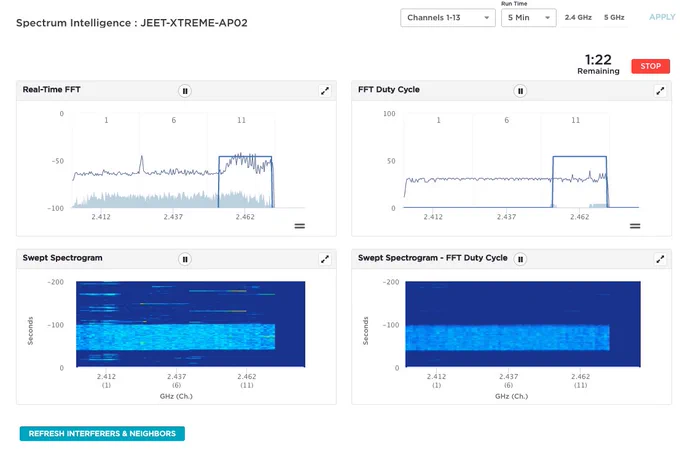Click the Swept Spectrogram heatmap

click(190, 324)
